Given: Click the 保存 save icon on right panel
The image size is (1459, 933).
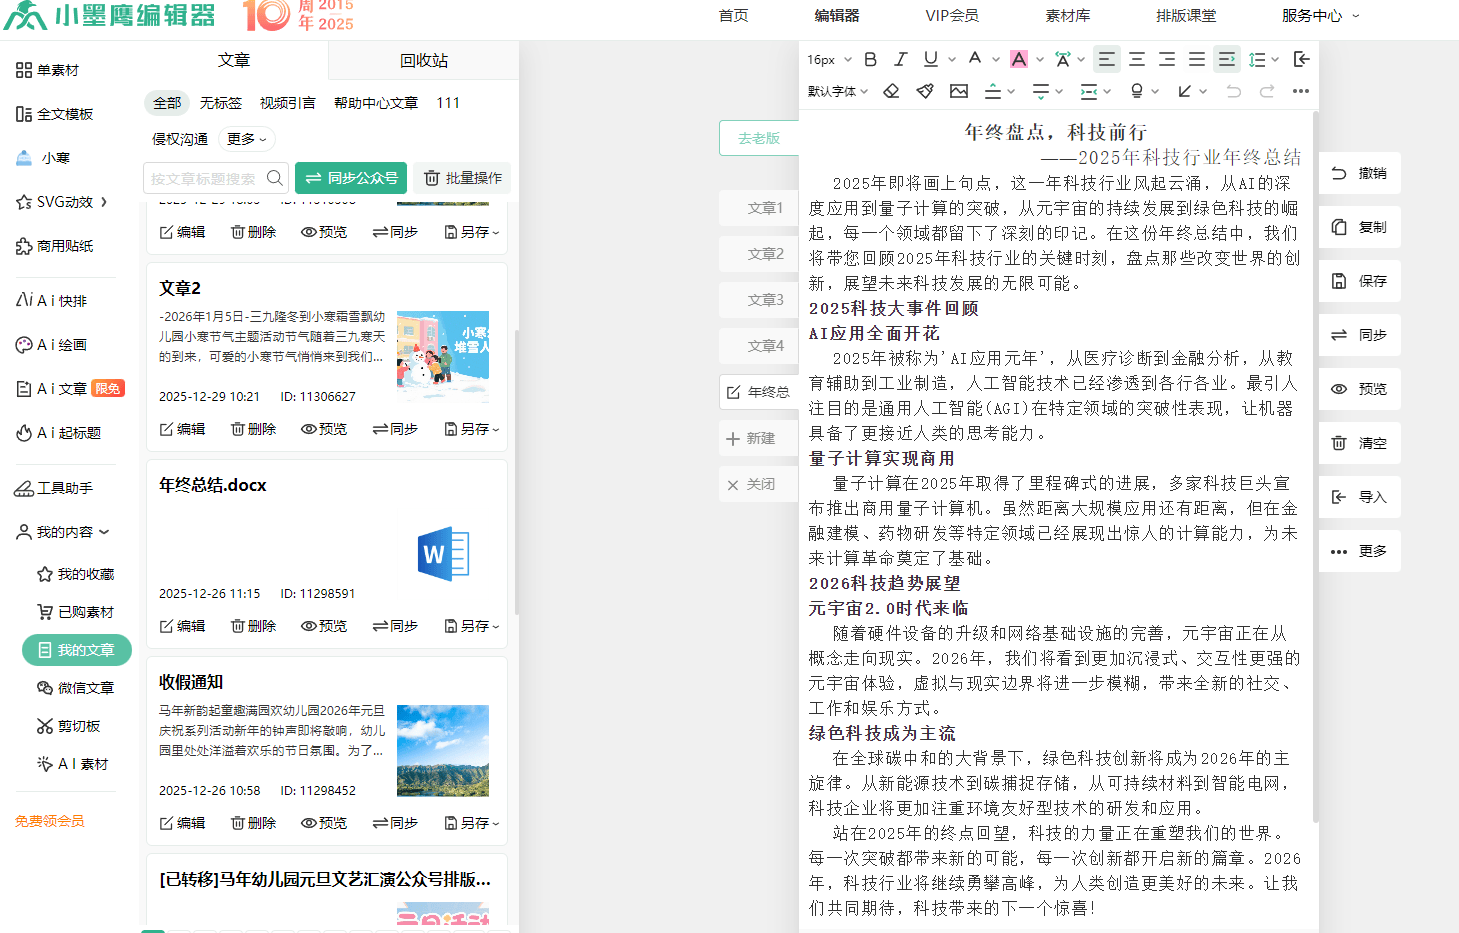Looking at the screenshot, I should [1339, 281].
